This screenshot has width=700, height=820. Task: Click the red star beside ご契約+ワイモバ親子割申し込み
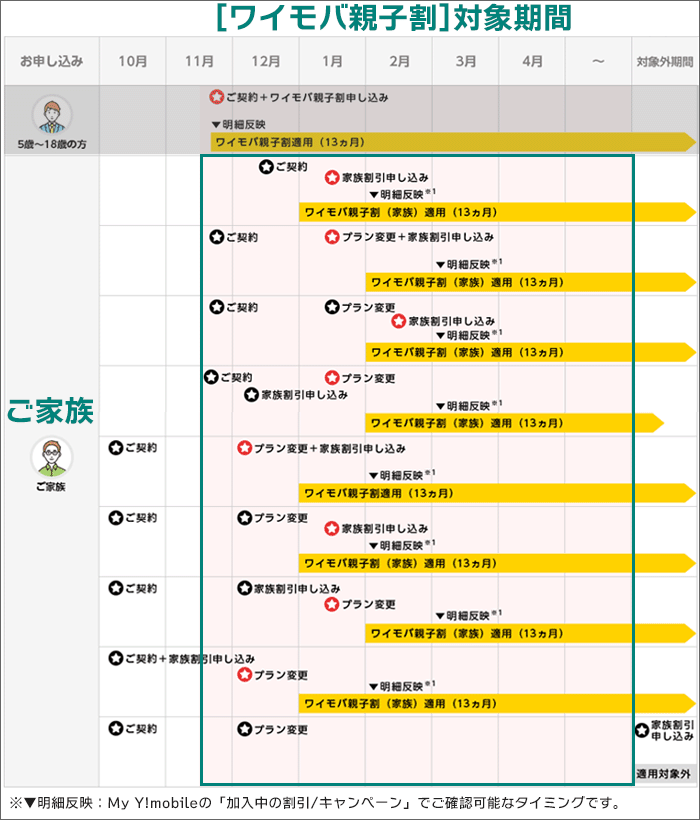click(x=216, y=97)
